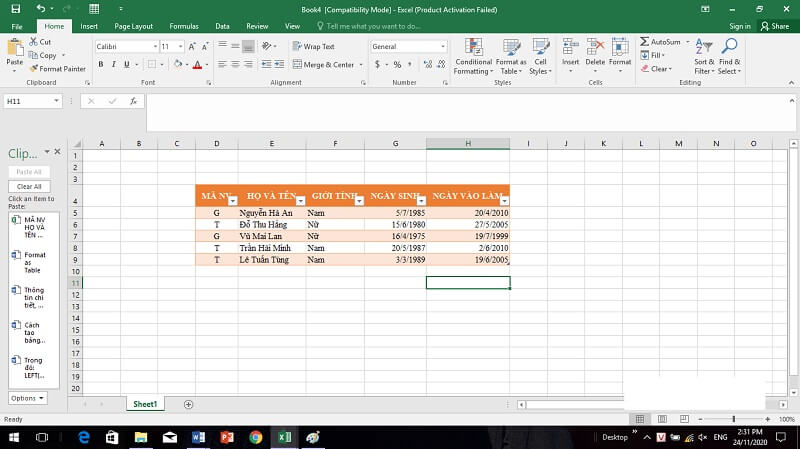
Task: Click the Insert Function fx icon
Action: tap(131, 101)
